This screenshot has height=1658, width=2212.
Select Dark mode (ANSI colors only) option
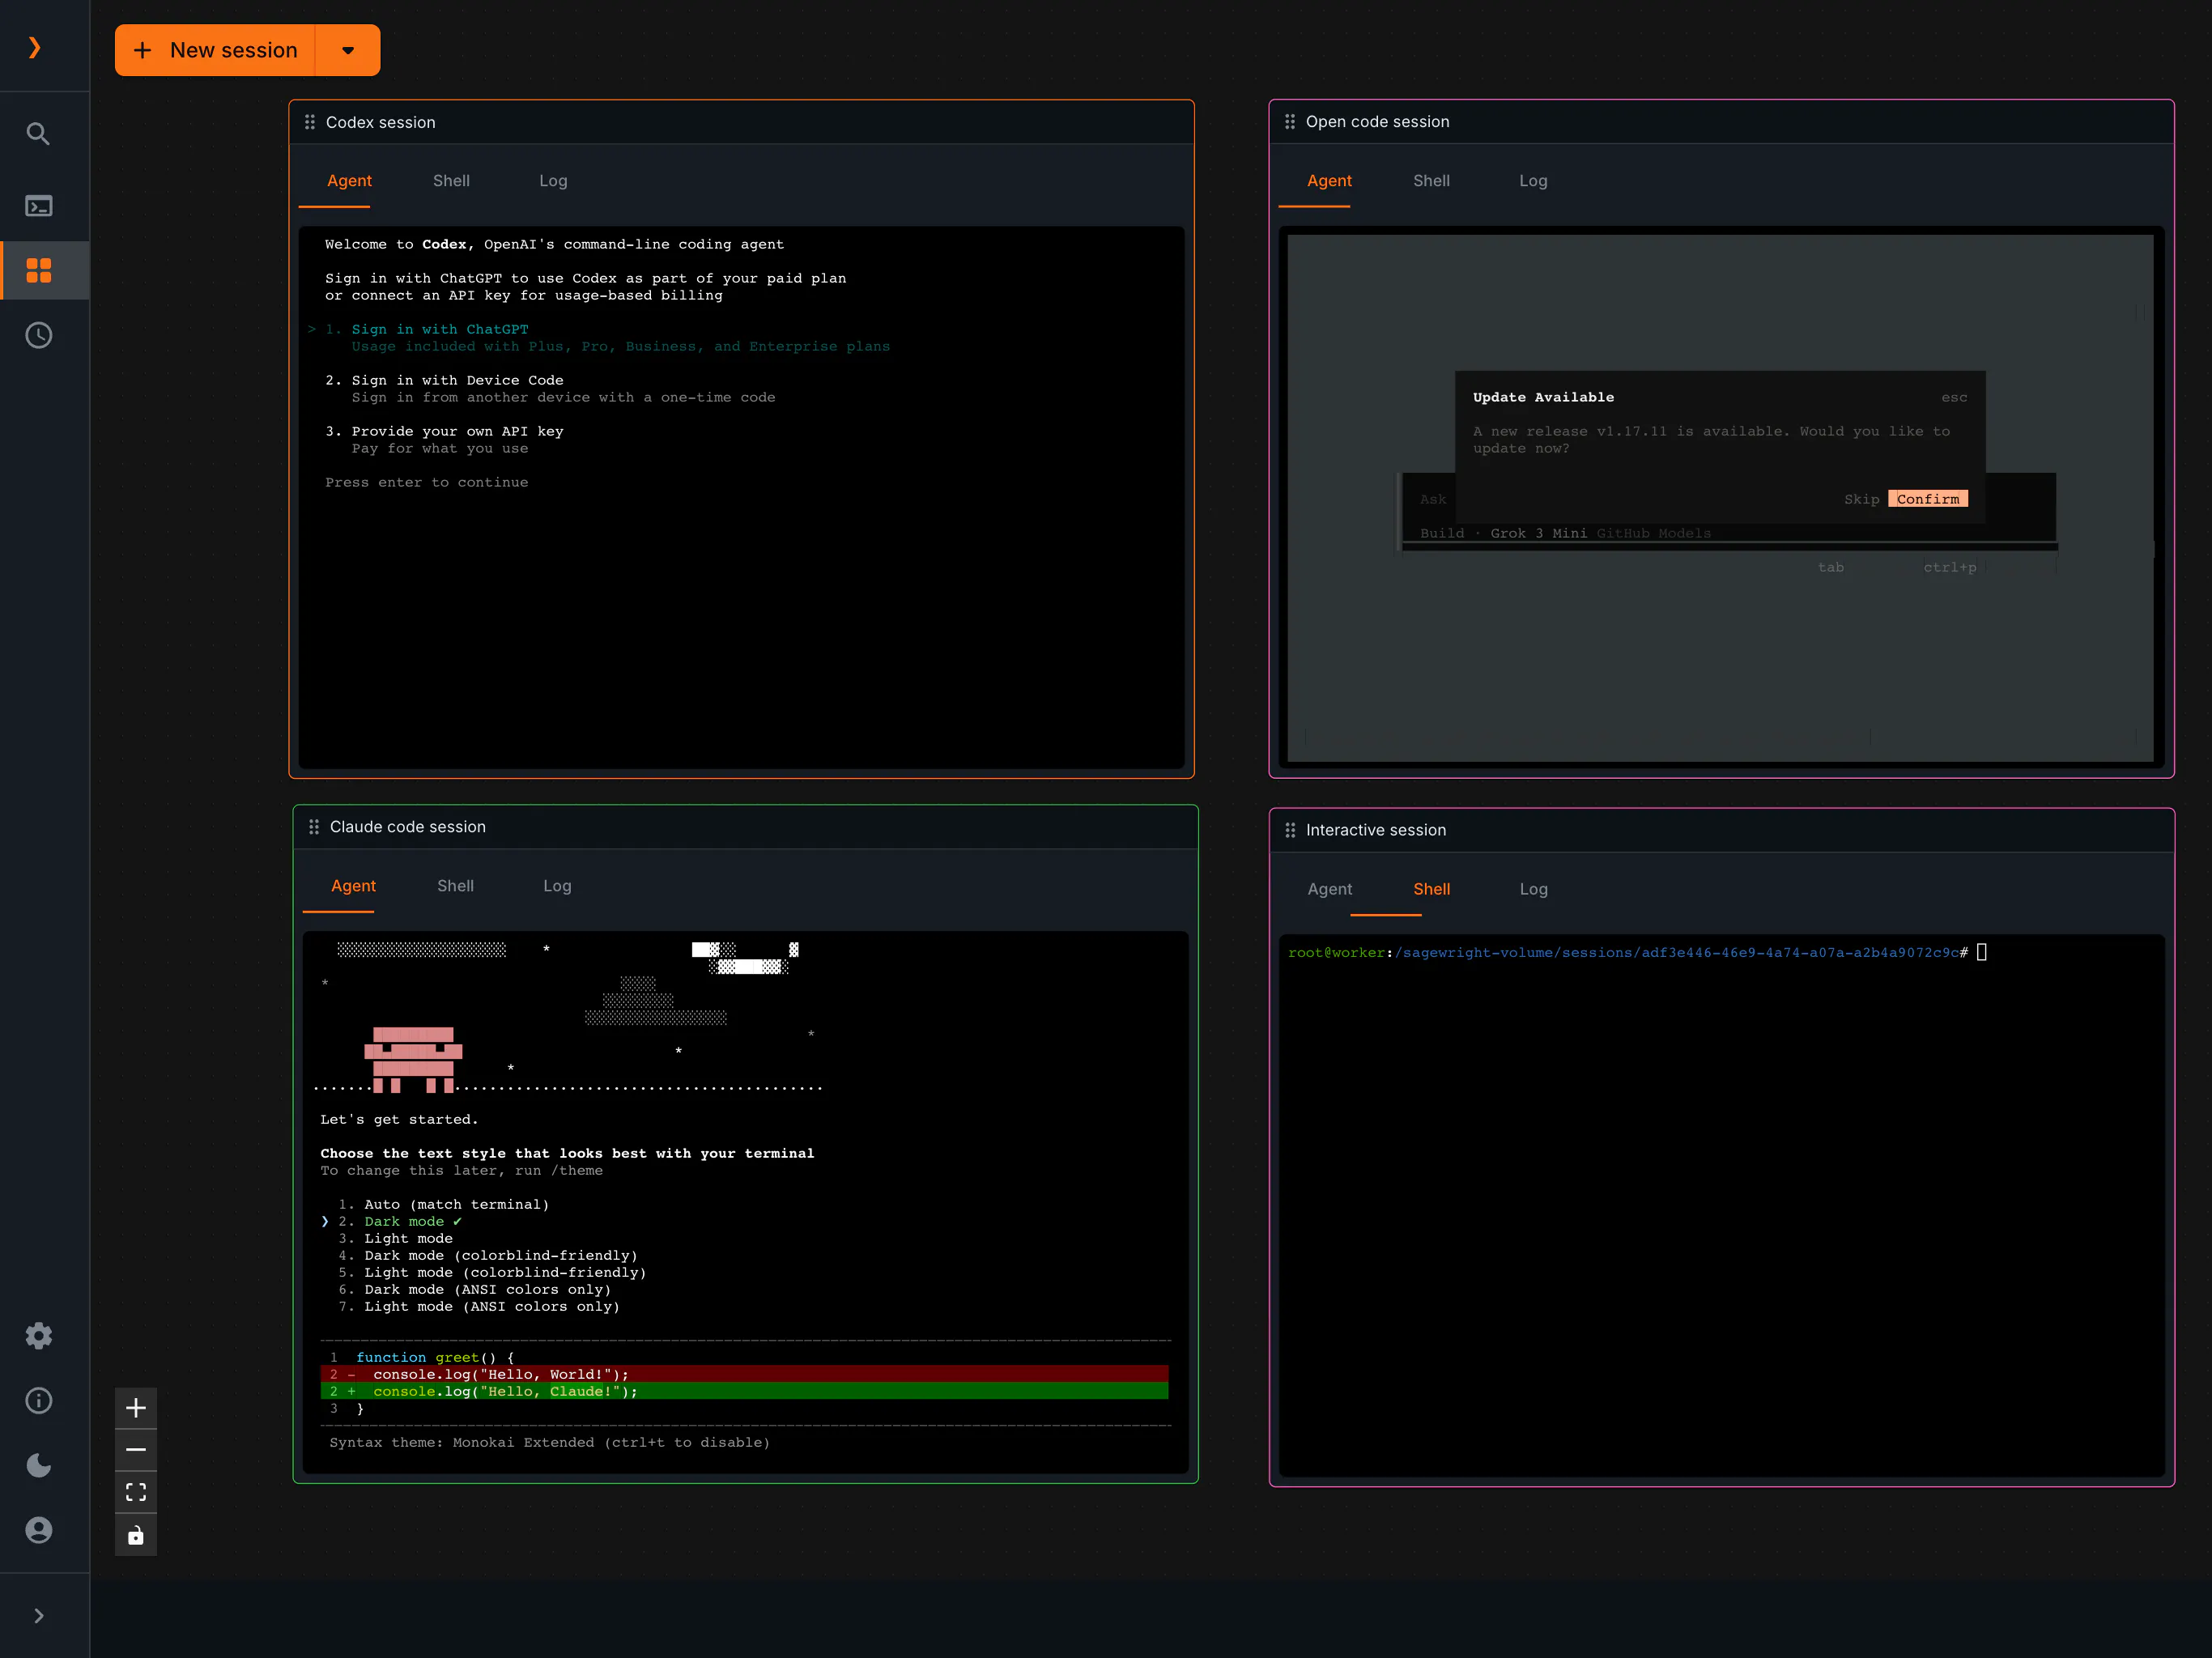point(487,1290)
